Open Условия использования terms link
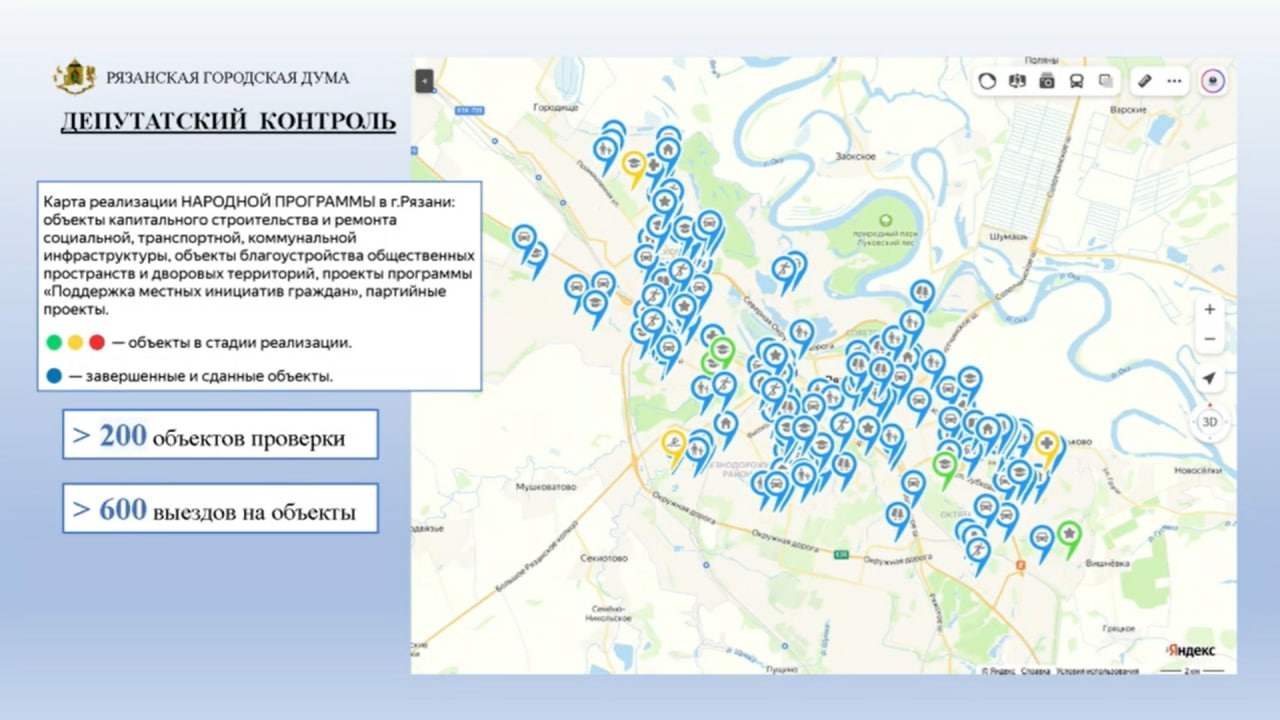Screen dimensions: 1280x720 1098,671
